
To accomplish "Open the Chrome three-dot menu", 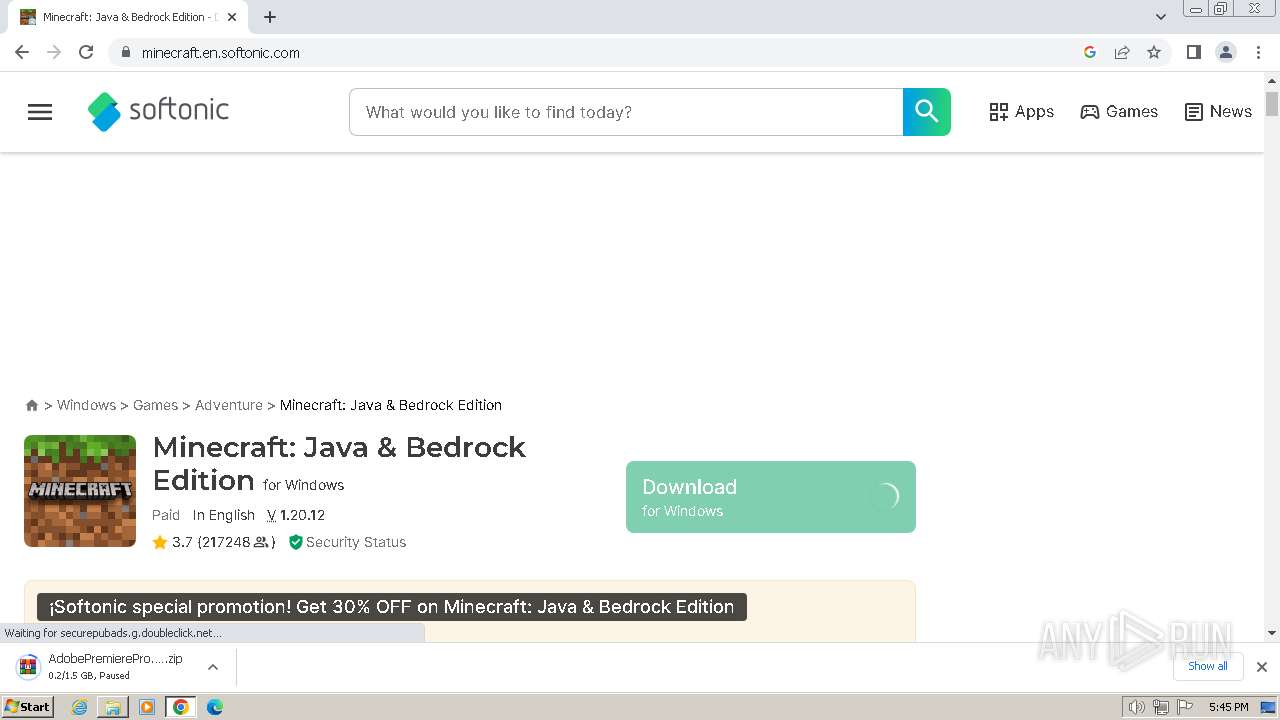I will tap(1258, 52).
